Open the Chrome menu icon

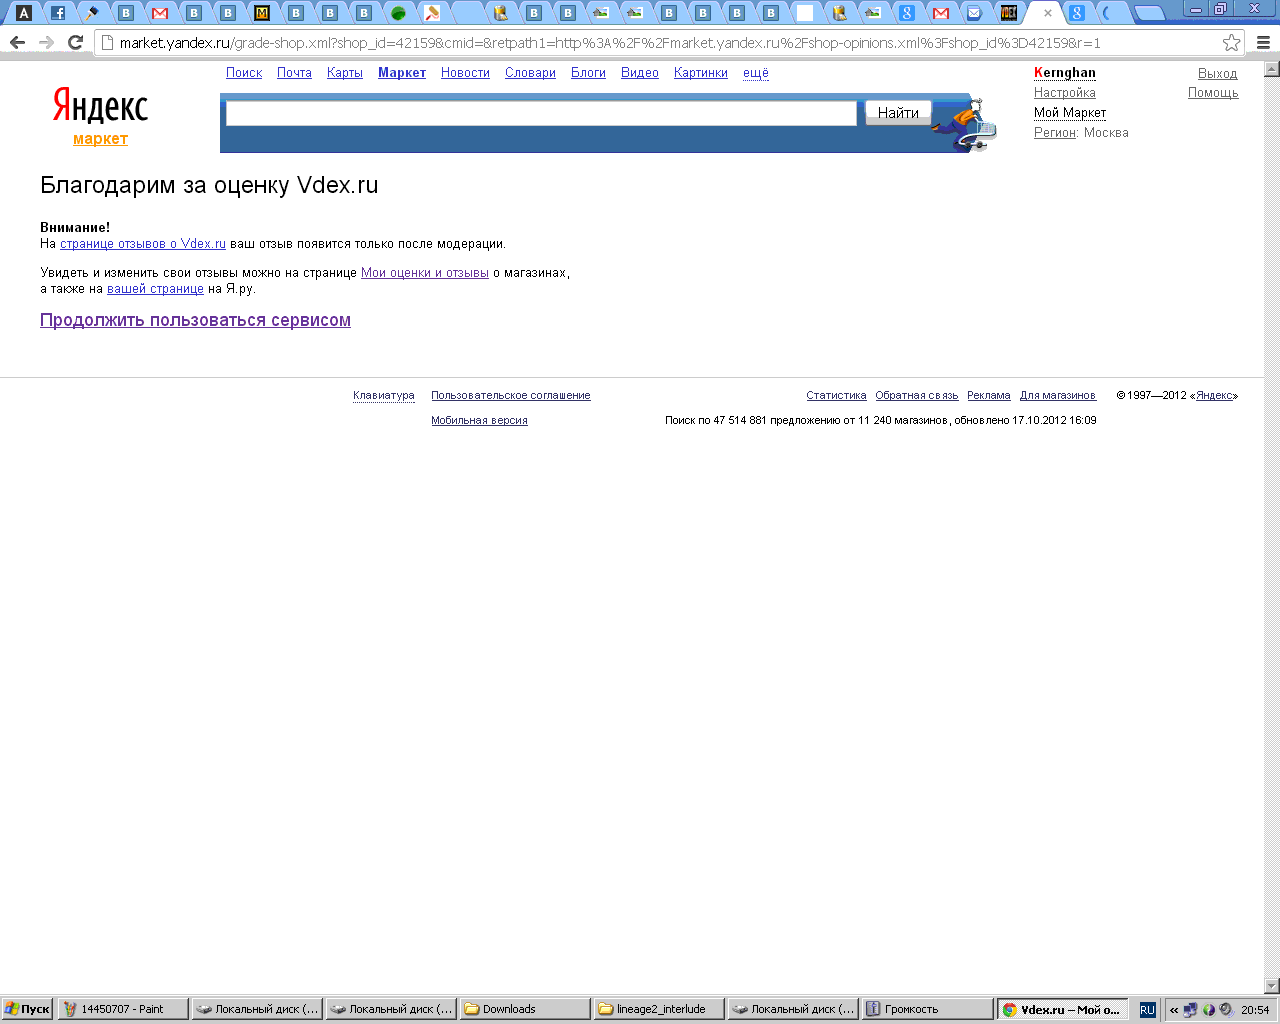click(x=1263, y=43)
